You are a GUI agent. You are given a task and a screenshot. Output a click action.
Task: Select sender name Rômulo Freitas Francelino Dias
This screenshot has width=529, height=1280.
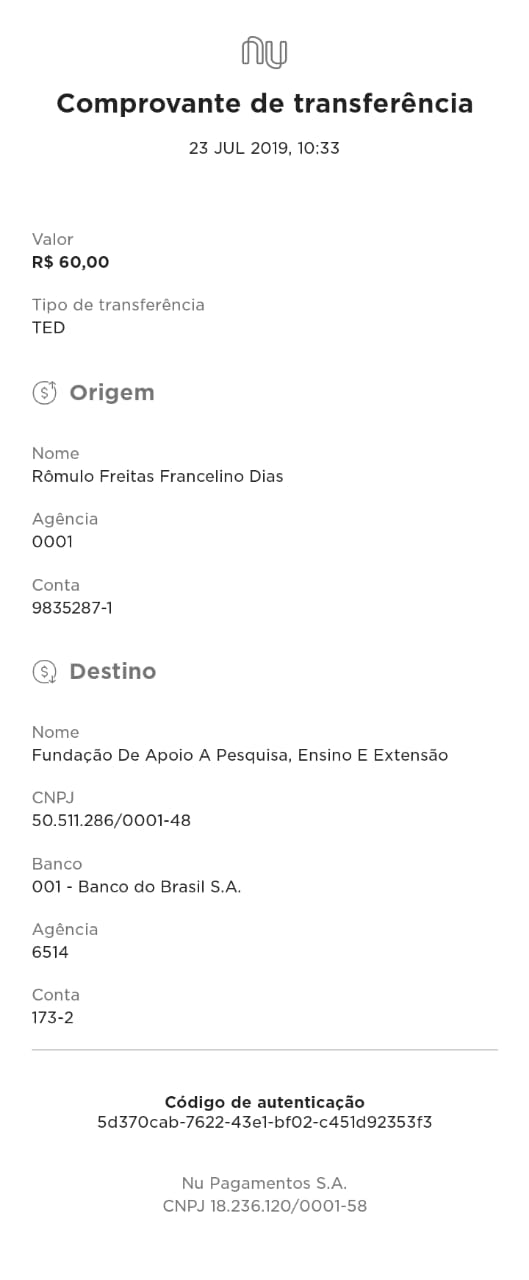158,476
